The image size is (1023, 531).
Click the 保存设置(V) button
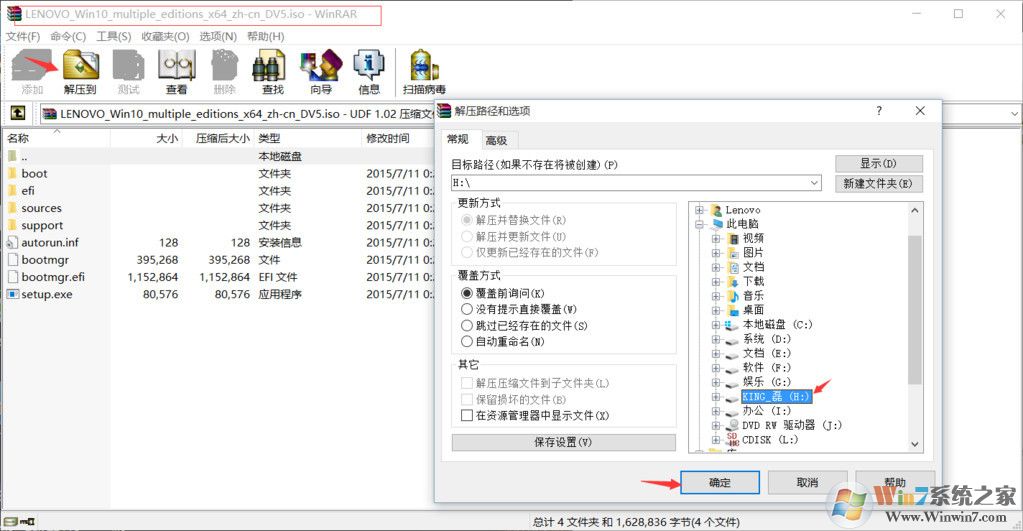(x=563, y=442)
